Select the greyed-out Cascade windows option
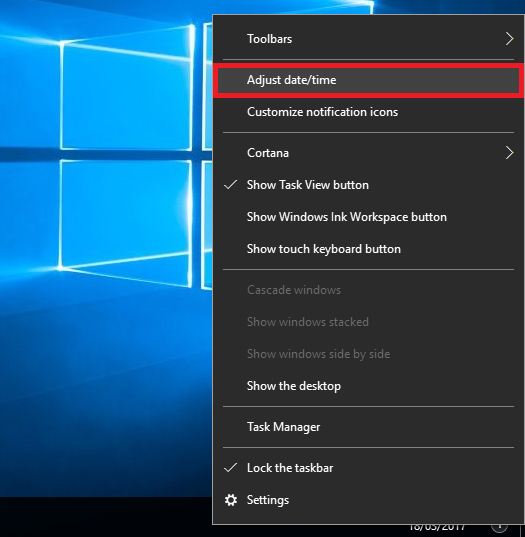This screenshot has width=525, height=537. [294, 290]
